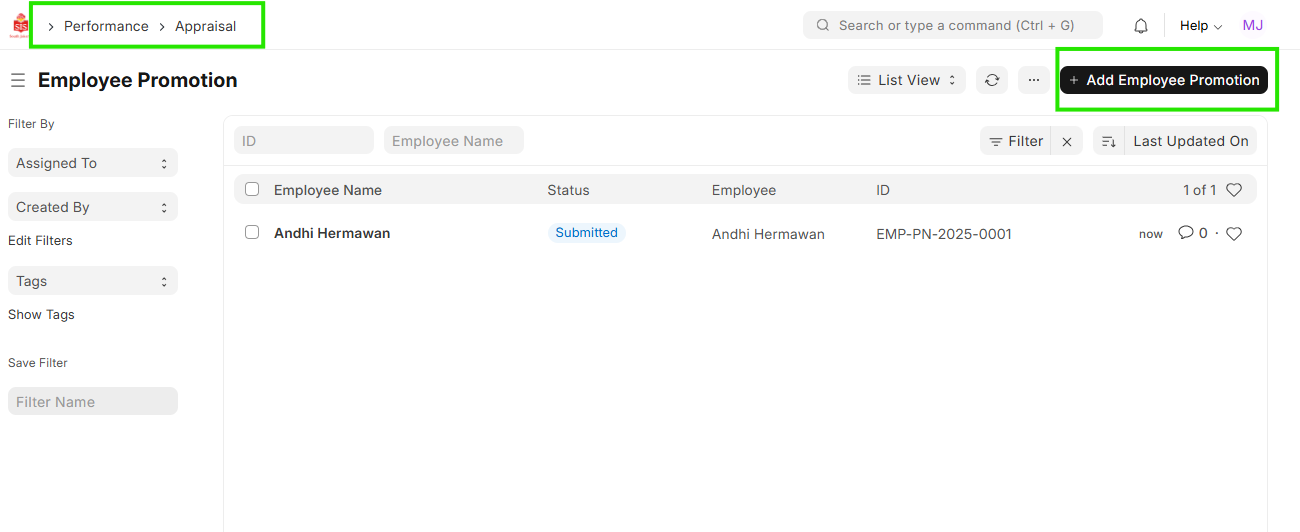Like the Andhi Hermawan record heart
The image size is (1300, 532).
1234,234
